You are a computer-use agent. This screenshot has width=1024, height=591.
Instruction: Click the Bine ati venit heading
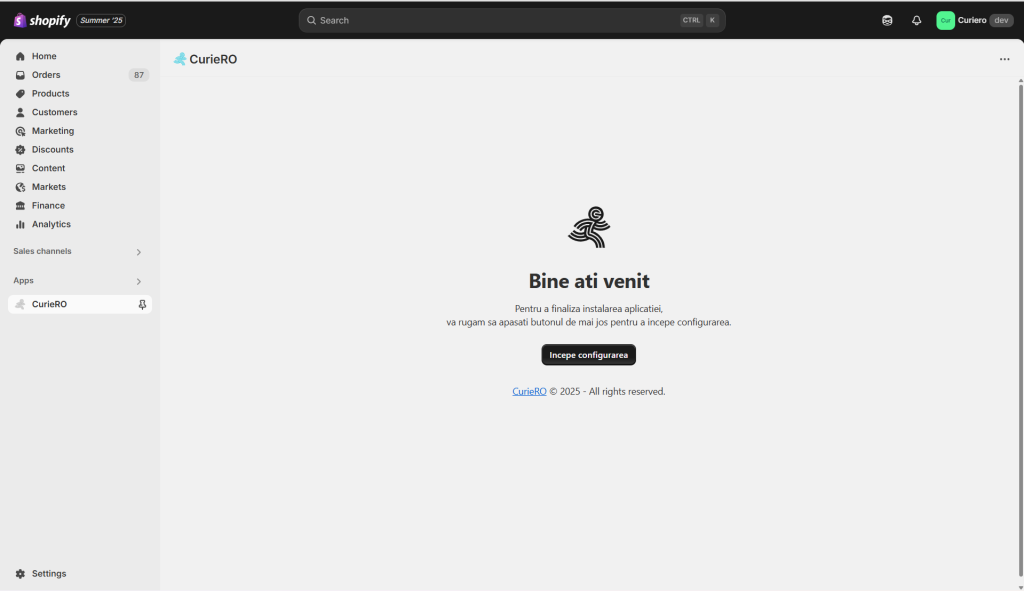click(589, 281)
